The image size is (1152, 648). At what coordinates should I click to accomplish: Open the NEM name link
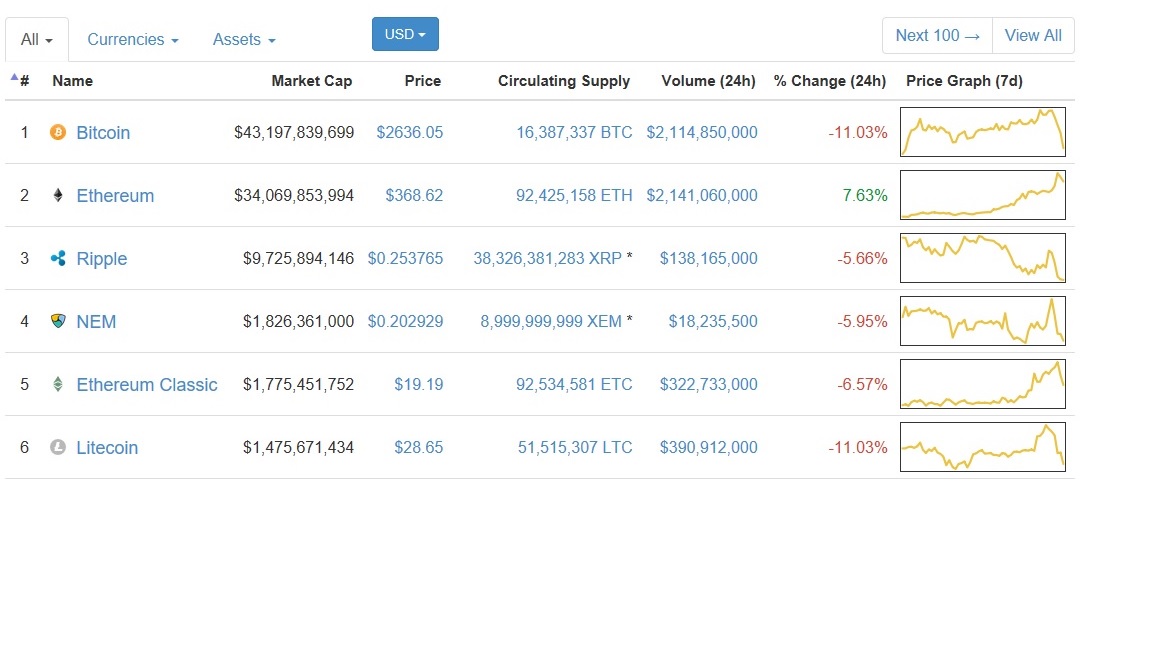[x=96, y=322]
